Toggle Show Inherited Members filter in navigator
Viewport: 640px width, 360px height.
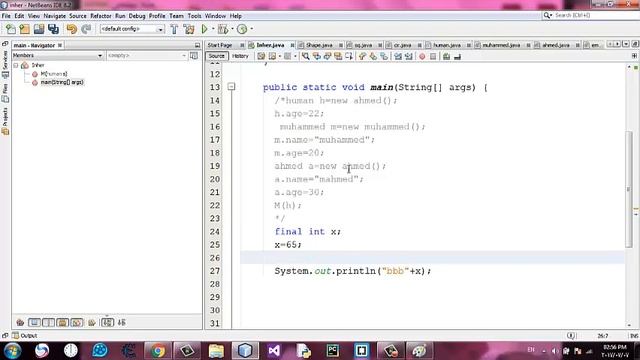click(20, 322)
